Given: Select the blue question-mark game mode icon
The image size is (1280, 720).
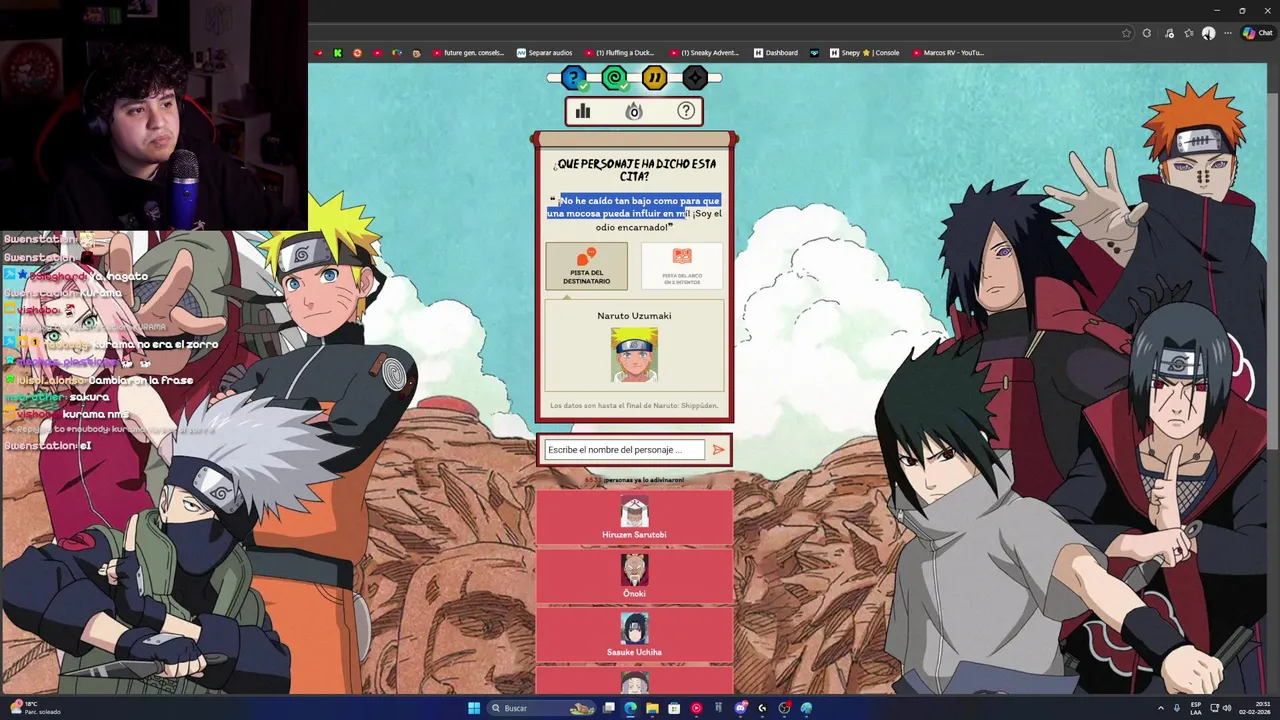Looking at the screenshot, I should pyautogui.click(x=574, y=78).
